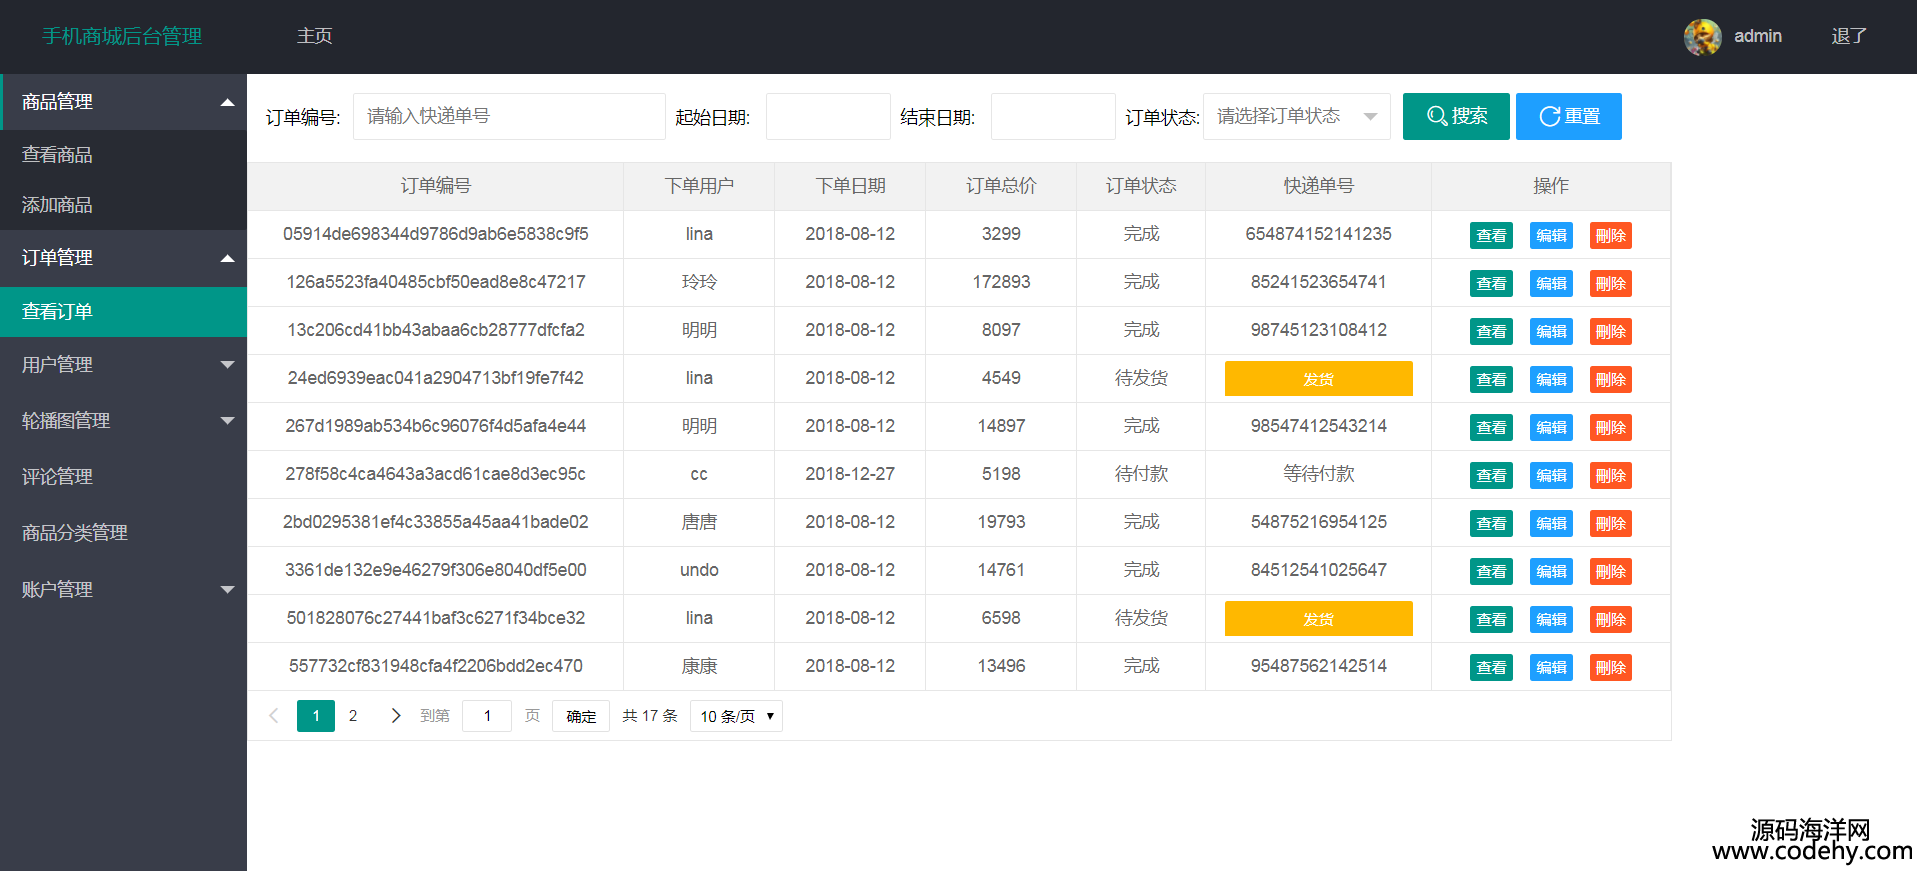Edit order 05914de698344d97
Viewport: 1917px width, 871px height.
(x=1551, y=235)
